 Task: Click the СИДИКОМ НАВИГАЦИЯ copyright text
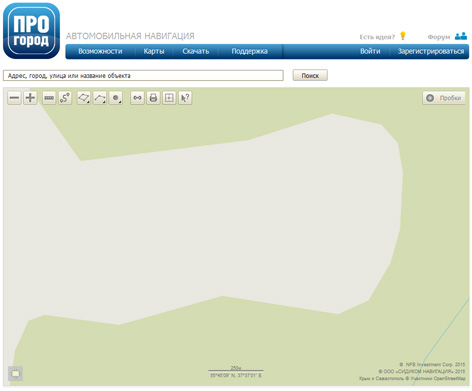click(x=422, y=371)
